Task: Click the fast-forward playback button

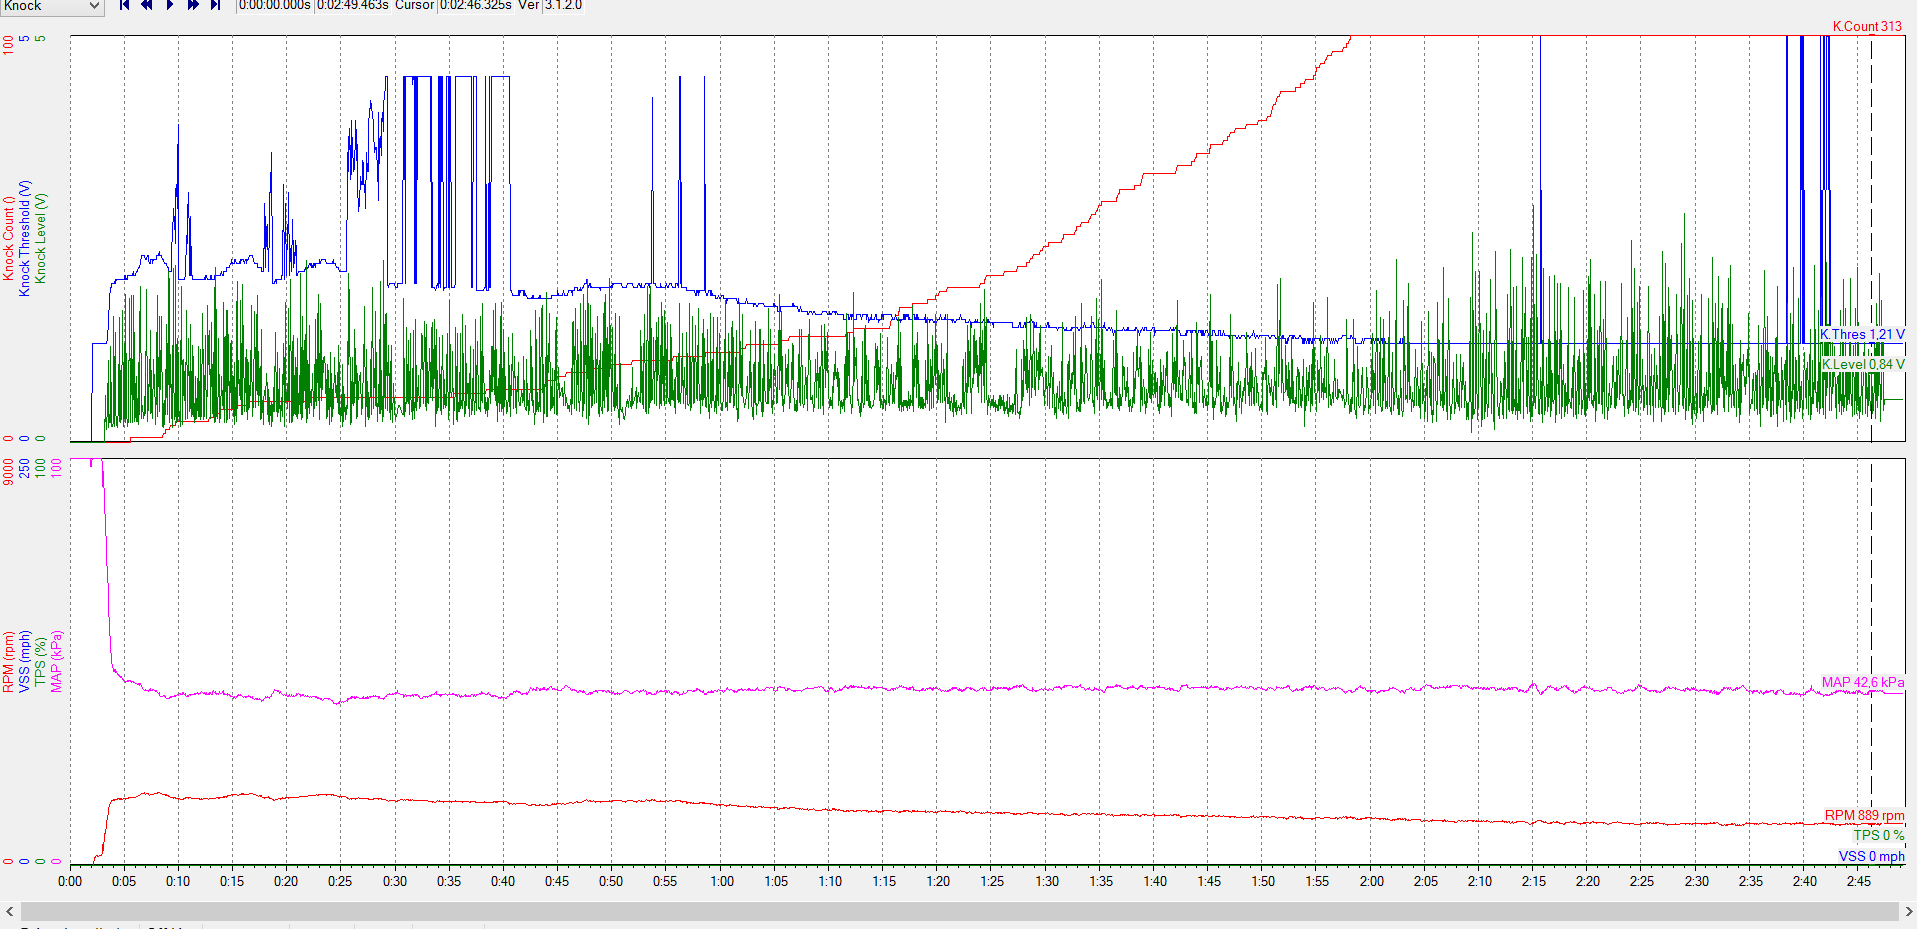Action: coord(193,5)
